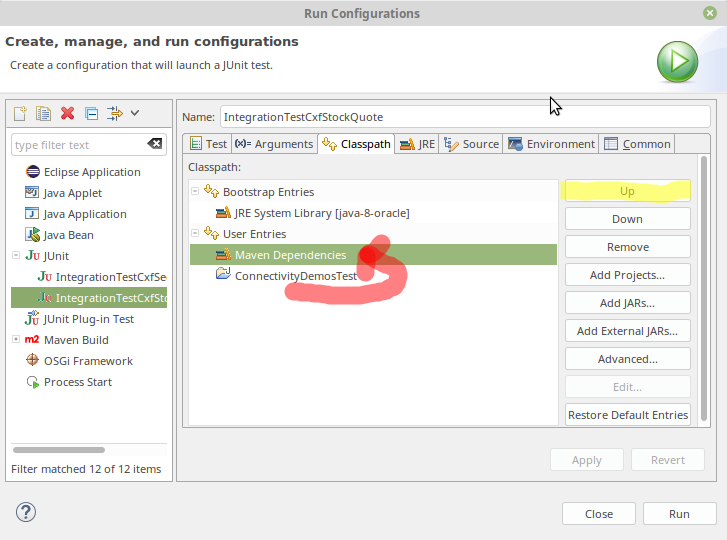This screenshot has height=540, width=727.
Task: Select Java Applet configuration type
Action: [x=72, y=193]
